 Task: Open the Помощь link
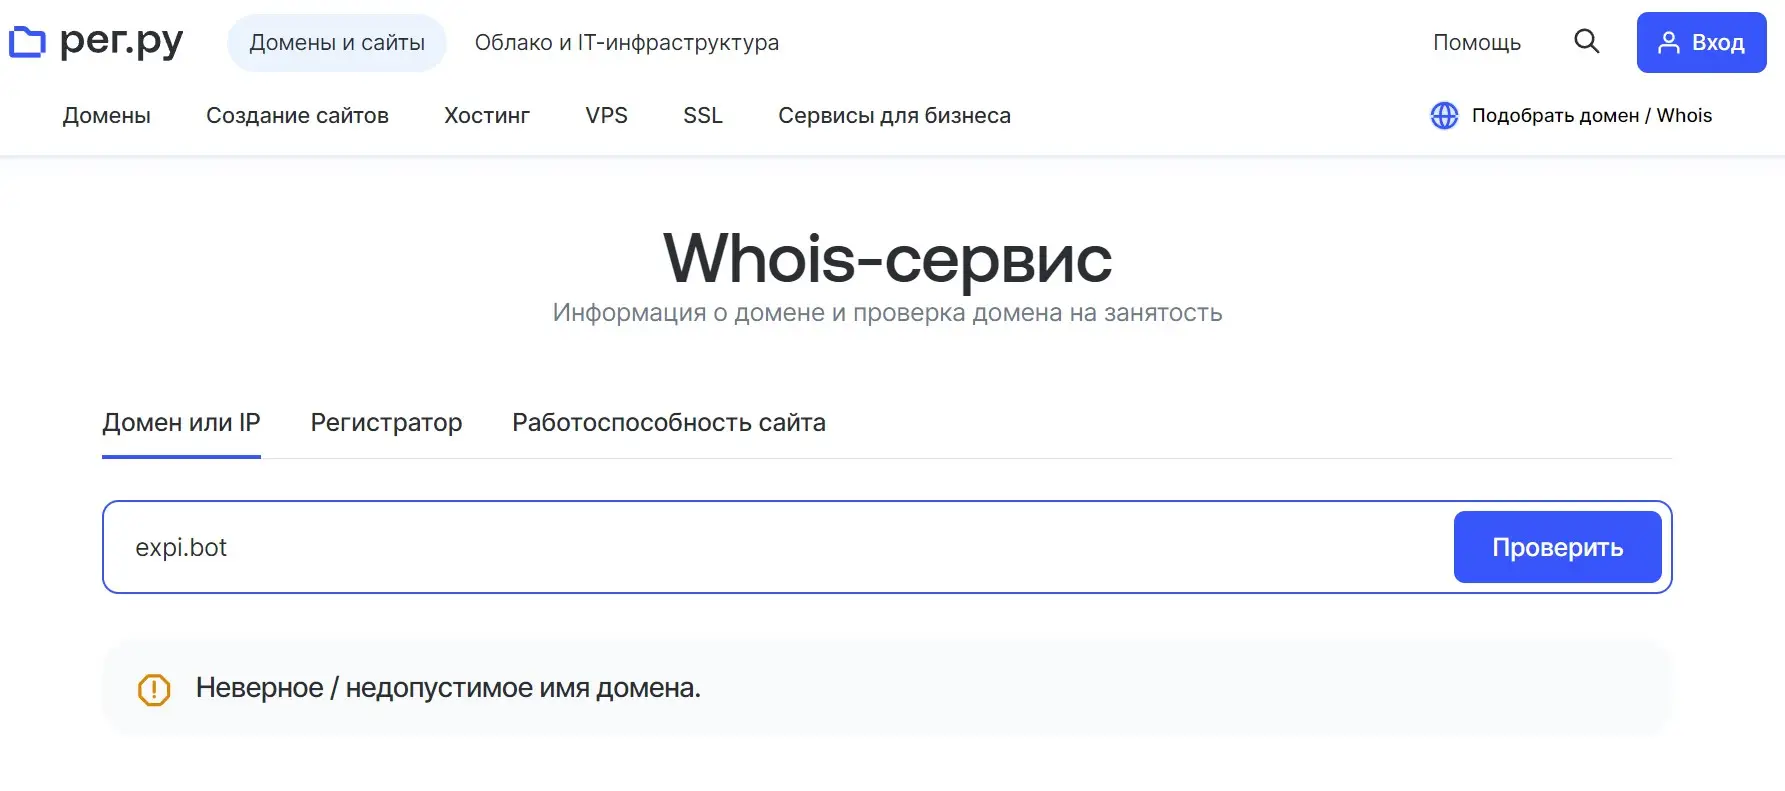tap(1476, 43)
